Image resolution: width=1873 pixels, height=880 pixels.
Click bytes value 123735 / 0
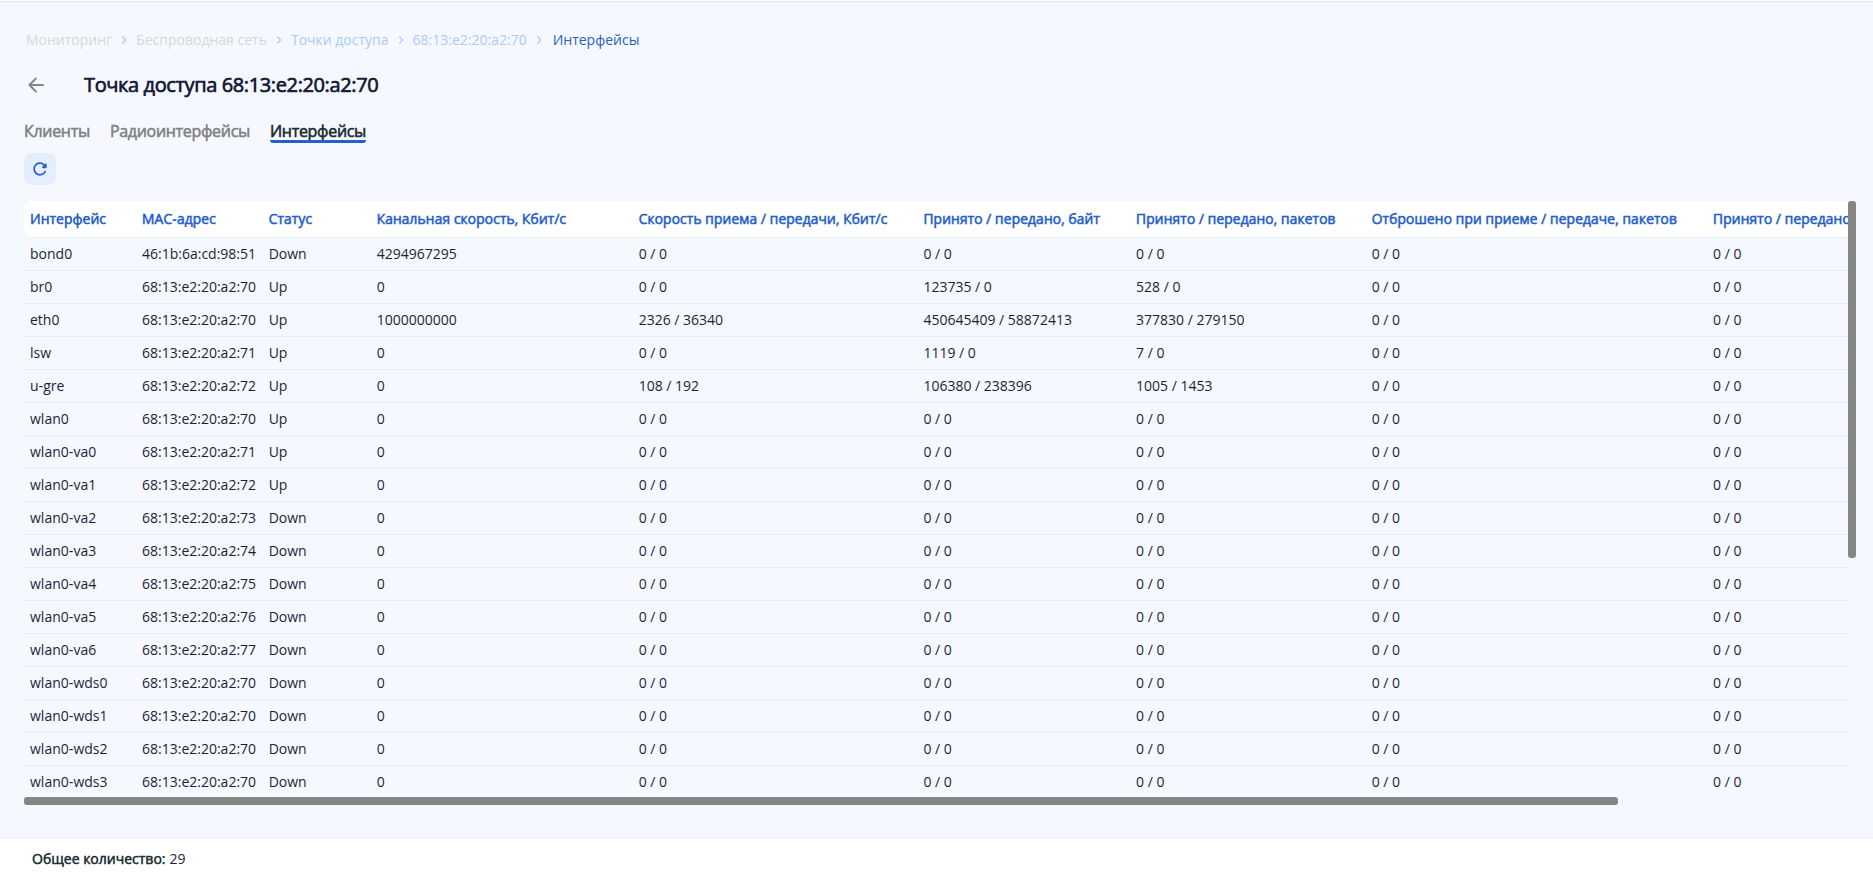point(957,287)
